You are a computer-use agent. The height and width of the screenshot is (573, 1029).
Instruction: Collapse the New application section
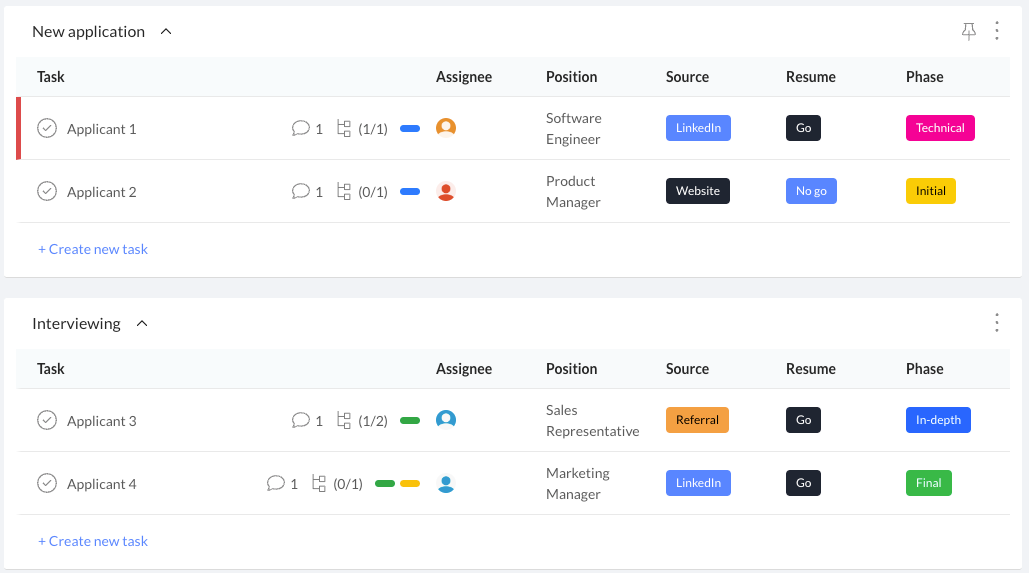tap(166, 32)
